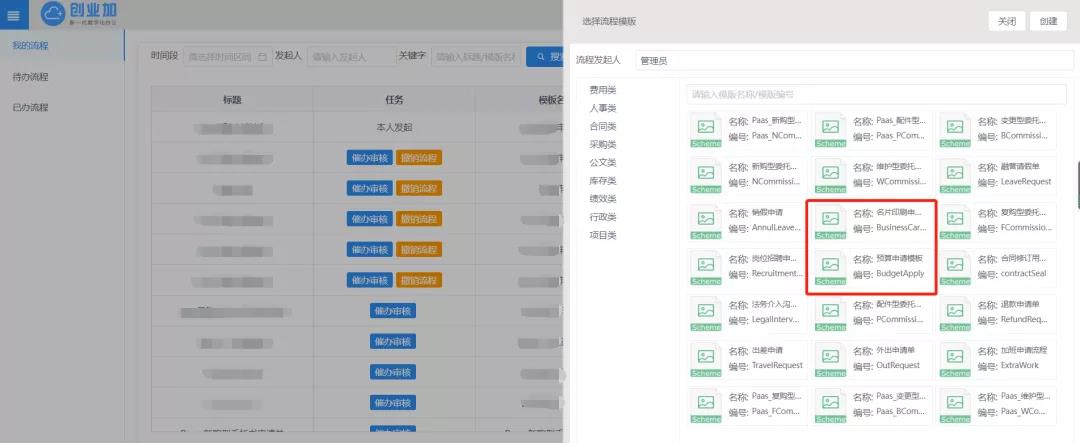Image resolution: width=1080 pixels, height=443 pixels.
Task: Click the BusinessCard template scheme icon
Action: click(831, 221)
